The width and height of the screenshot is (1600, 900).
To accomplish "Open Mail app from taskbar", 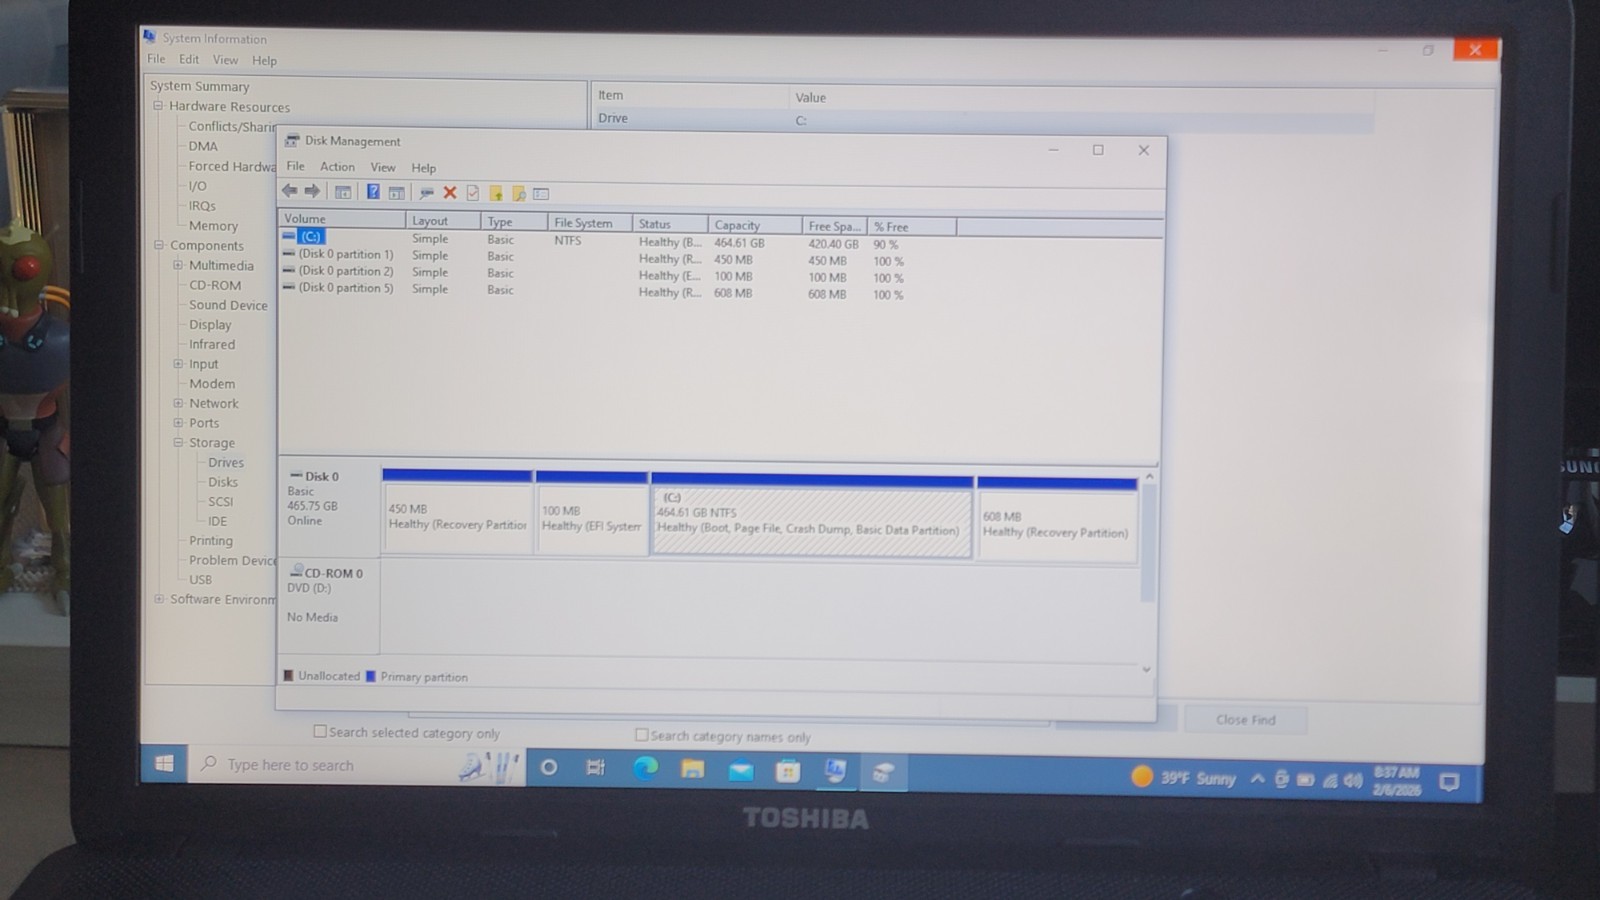I will coord(740,770).
